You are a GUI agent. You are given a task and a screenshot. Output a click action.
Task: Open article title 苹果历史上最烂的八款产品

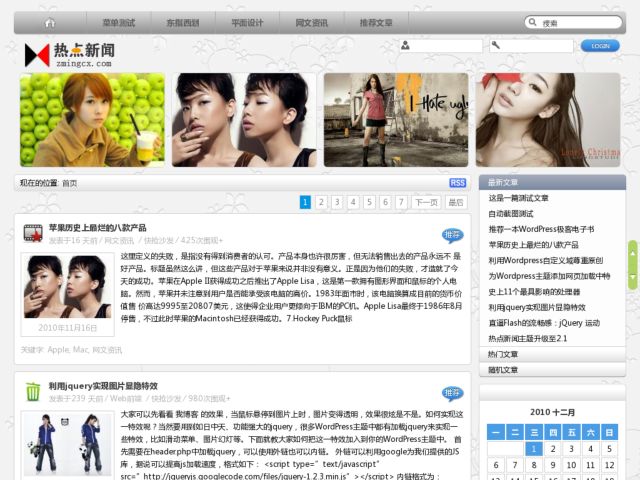coord(98,228)
